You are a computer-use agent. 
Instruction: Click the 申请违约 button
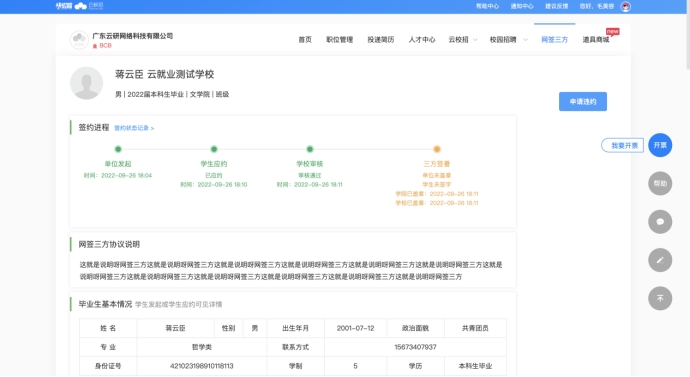pos(583,102)
